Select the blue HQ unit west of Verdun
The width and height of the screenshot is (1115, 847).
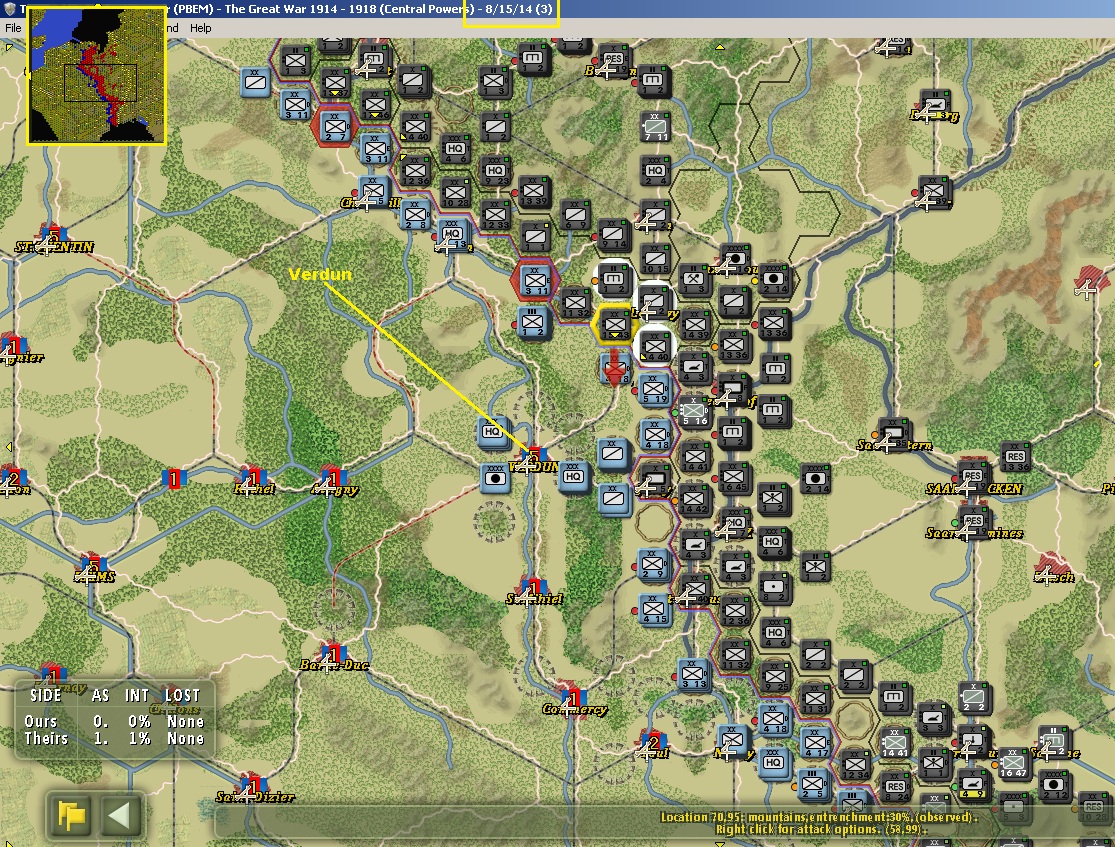pyautogui.click(x=493, y=432)
